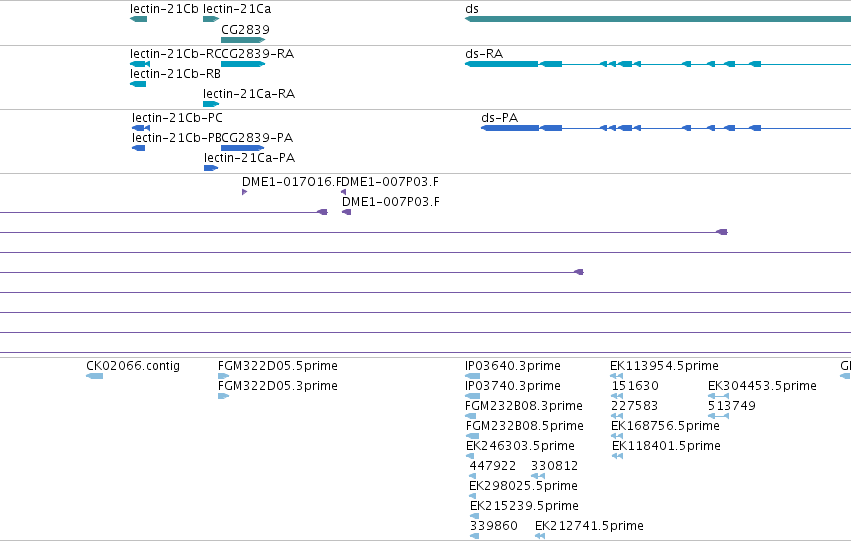Click the EK304453.5prime EST glyph
Image resolution: width=851 pixels, height=541 pixels.
click(719, 396)
